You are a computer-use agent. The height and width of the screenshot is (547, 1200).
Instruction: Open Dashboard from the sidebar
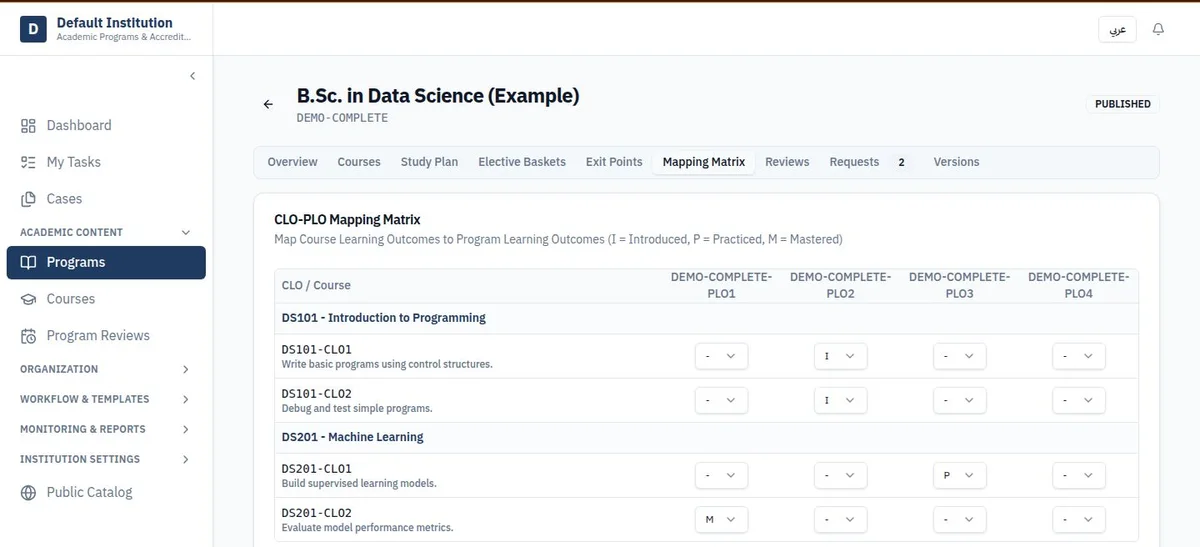coord(106,126)
